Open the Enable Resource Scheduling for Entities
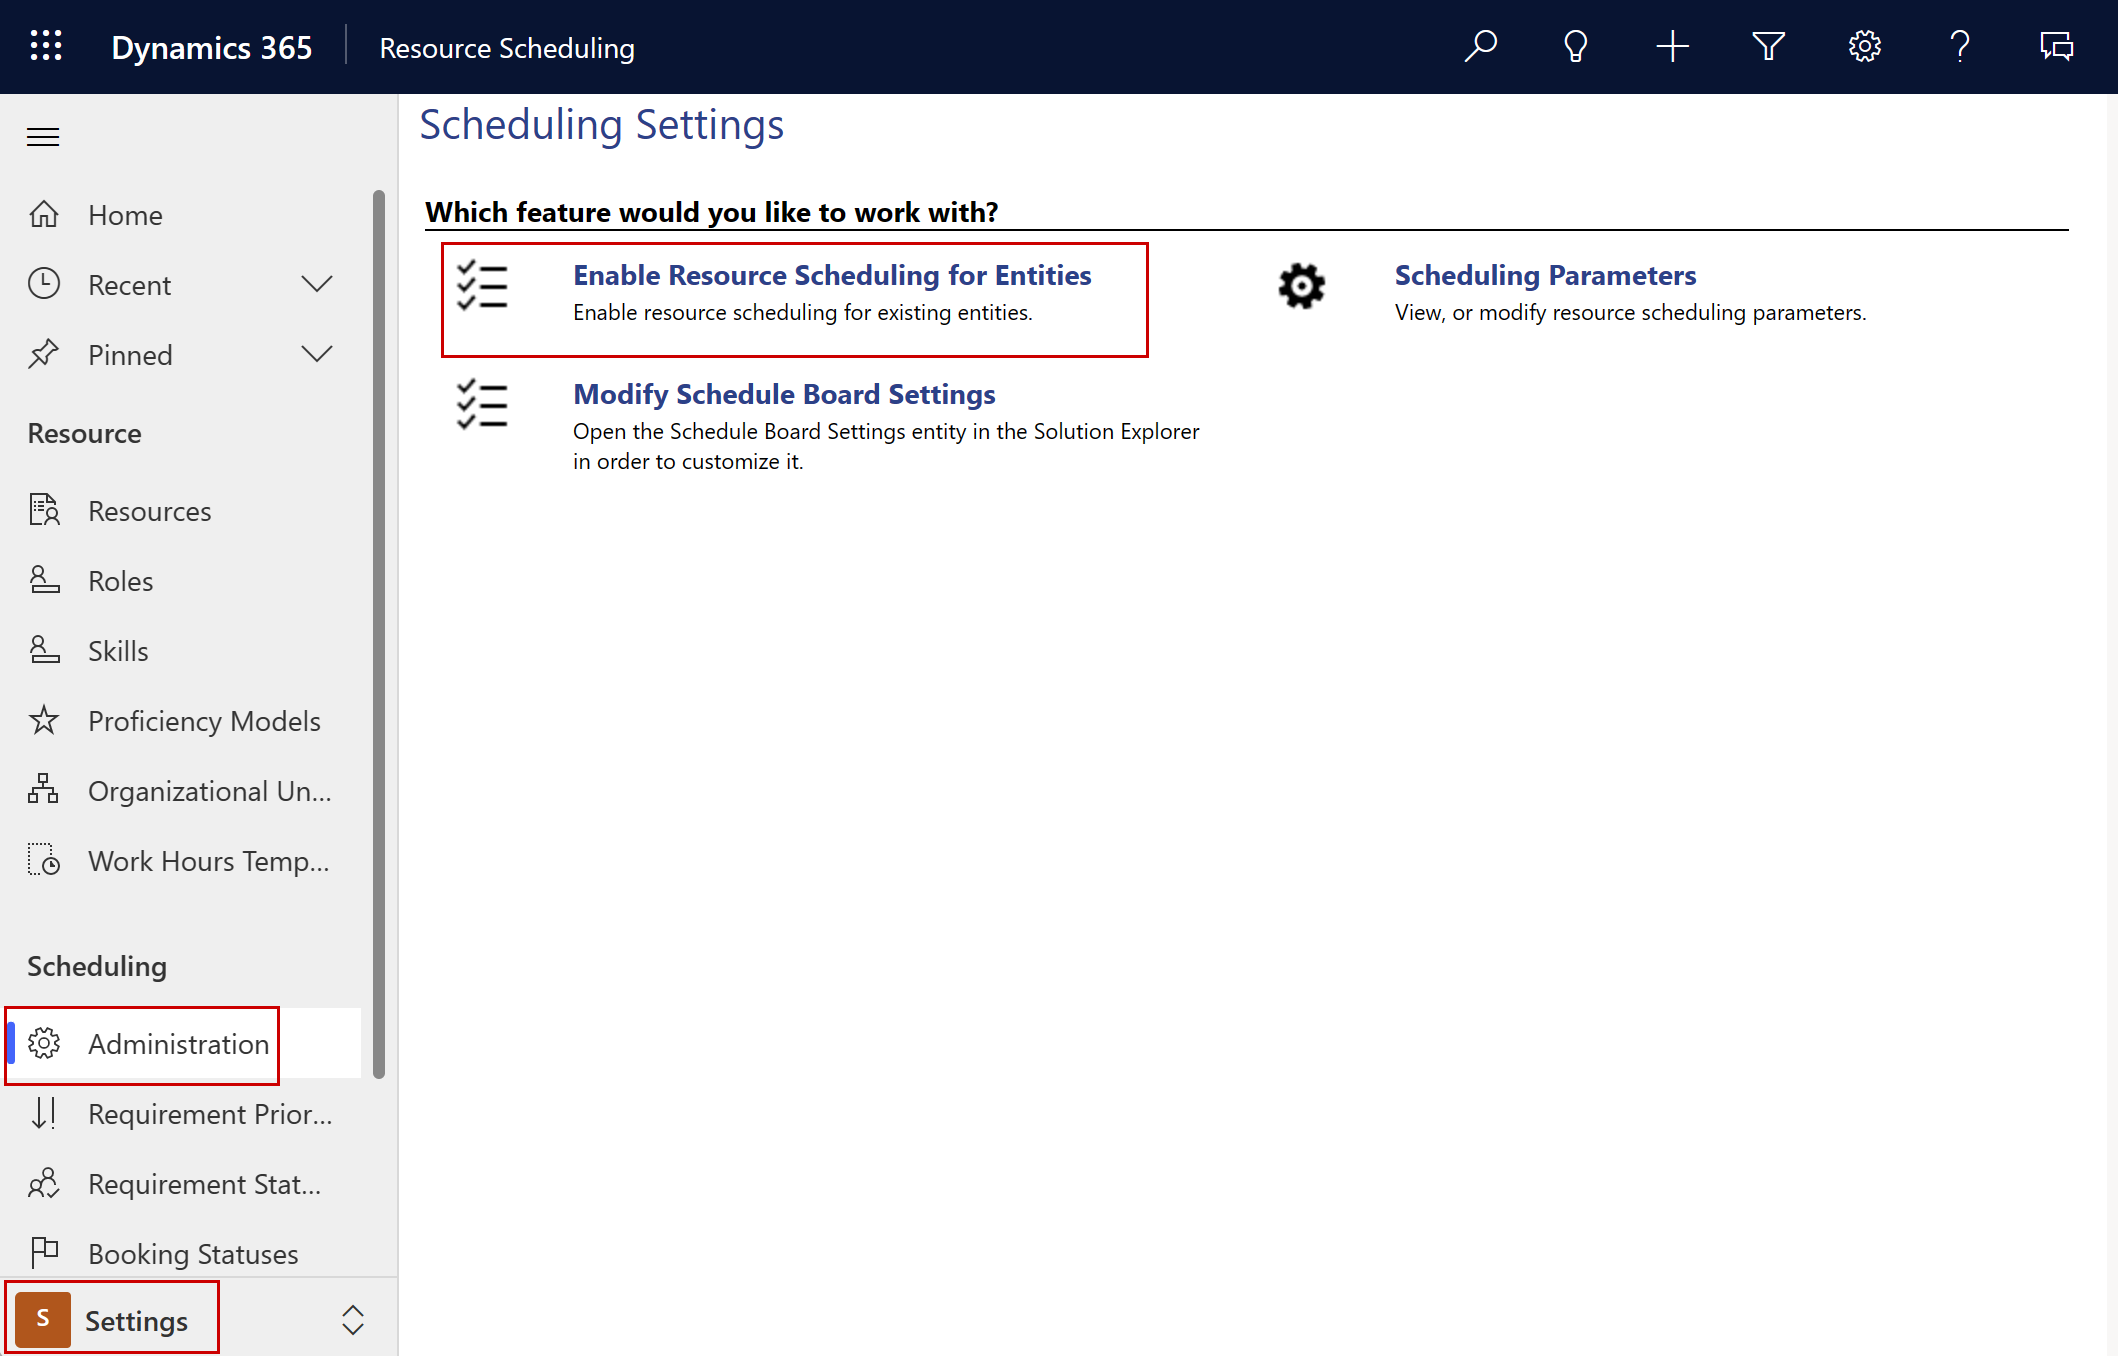Viewport: 2118px width, 1356px height. [832, 275]
